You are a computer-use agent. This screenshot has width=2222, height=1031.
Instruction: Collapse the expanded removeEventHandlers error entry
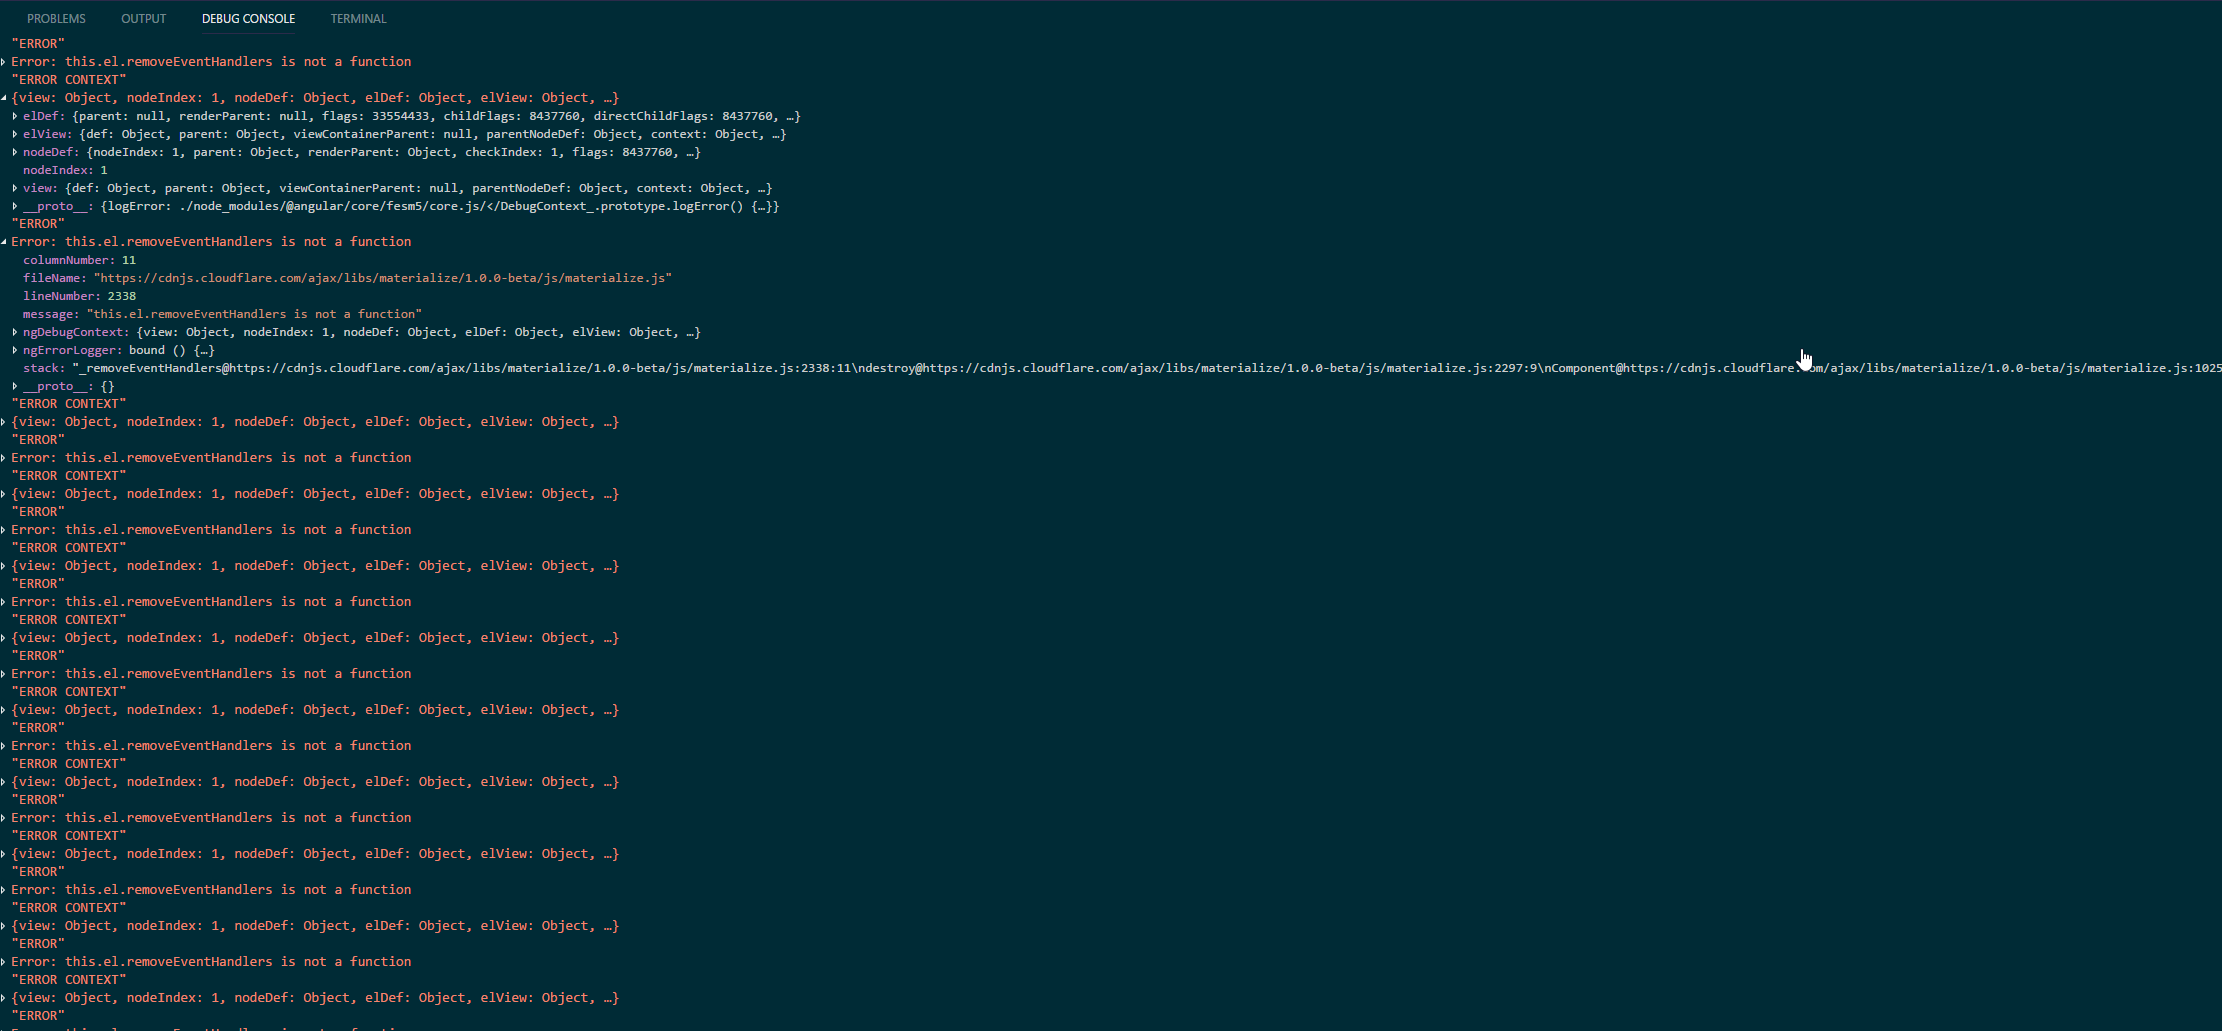point(4,241)
